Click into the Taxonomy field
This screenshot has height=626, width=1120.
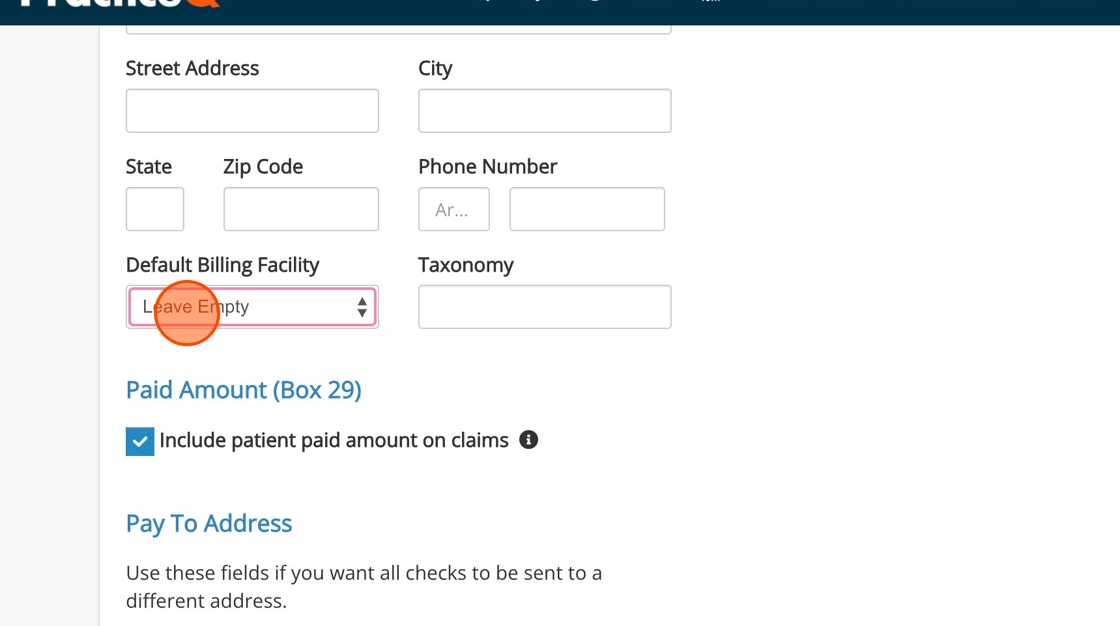544,307
